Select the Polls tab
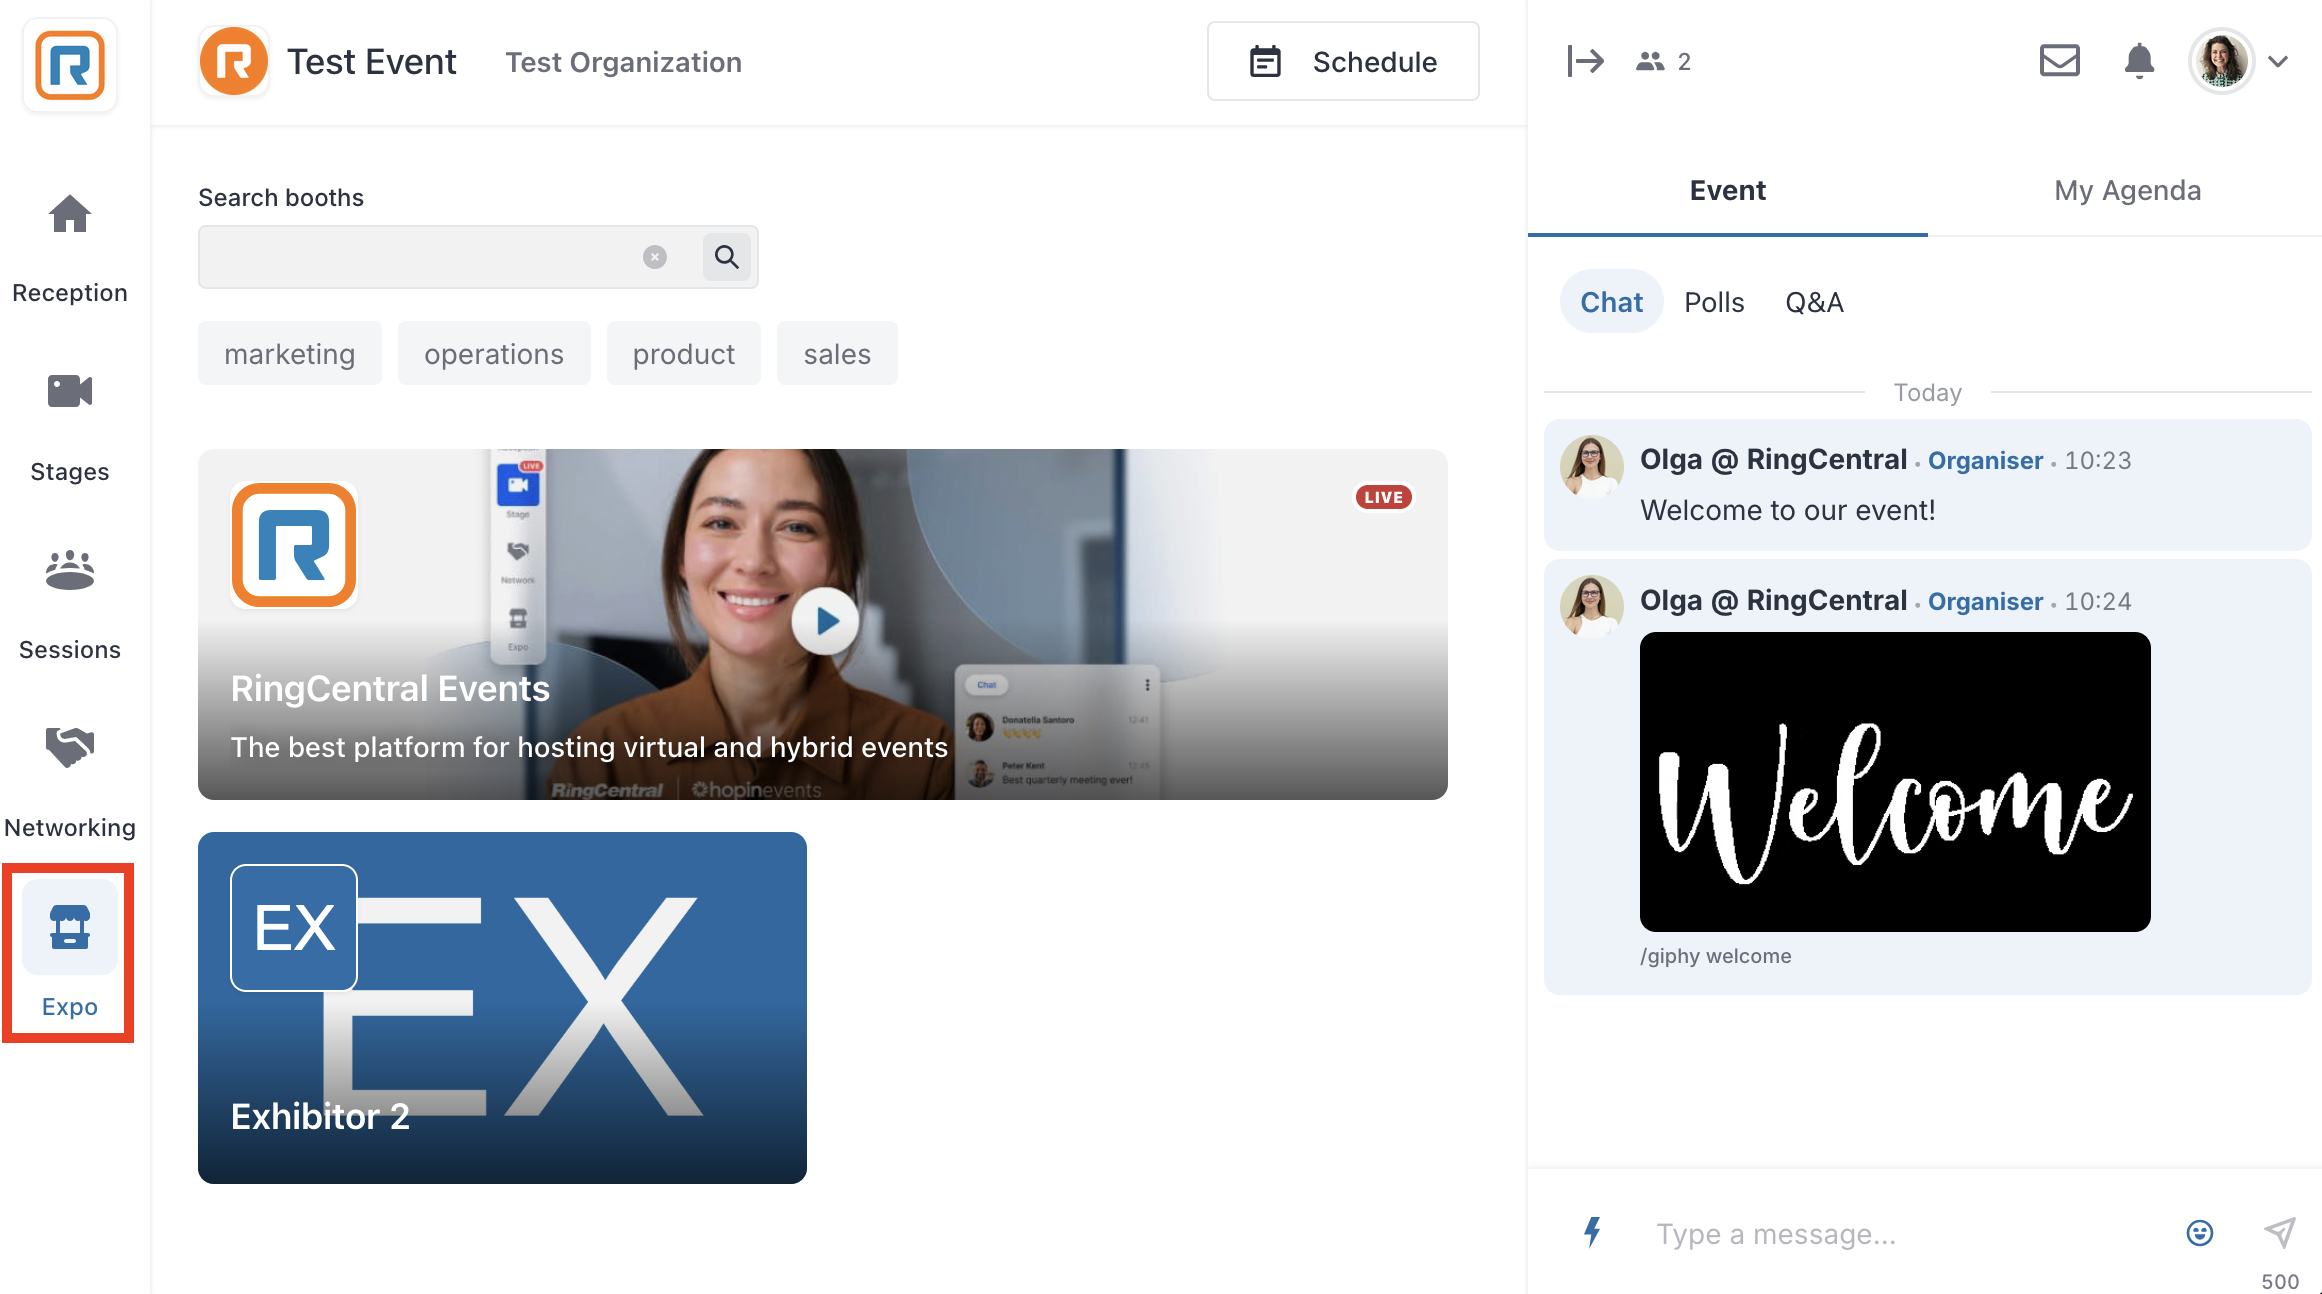 1714,302
